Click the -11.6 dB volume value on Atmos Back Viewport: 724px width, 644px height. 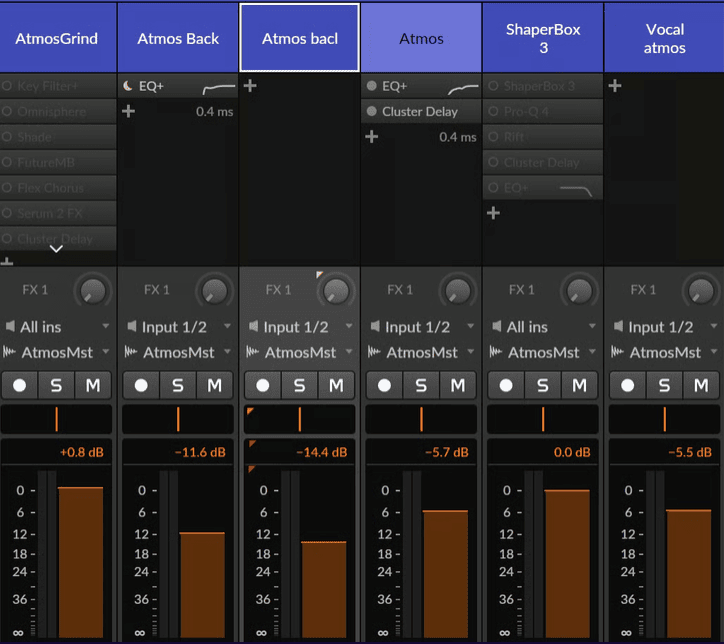click(x=200, y=452)
